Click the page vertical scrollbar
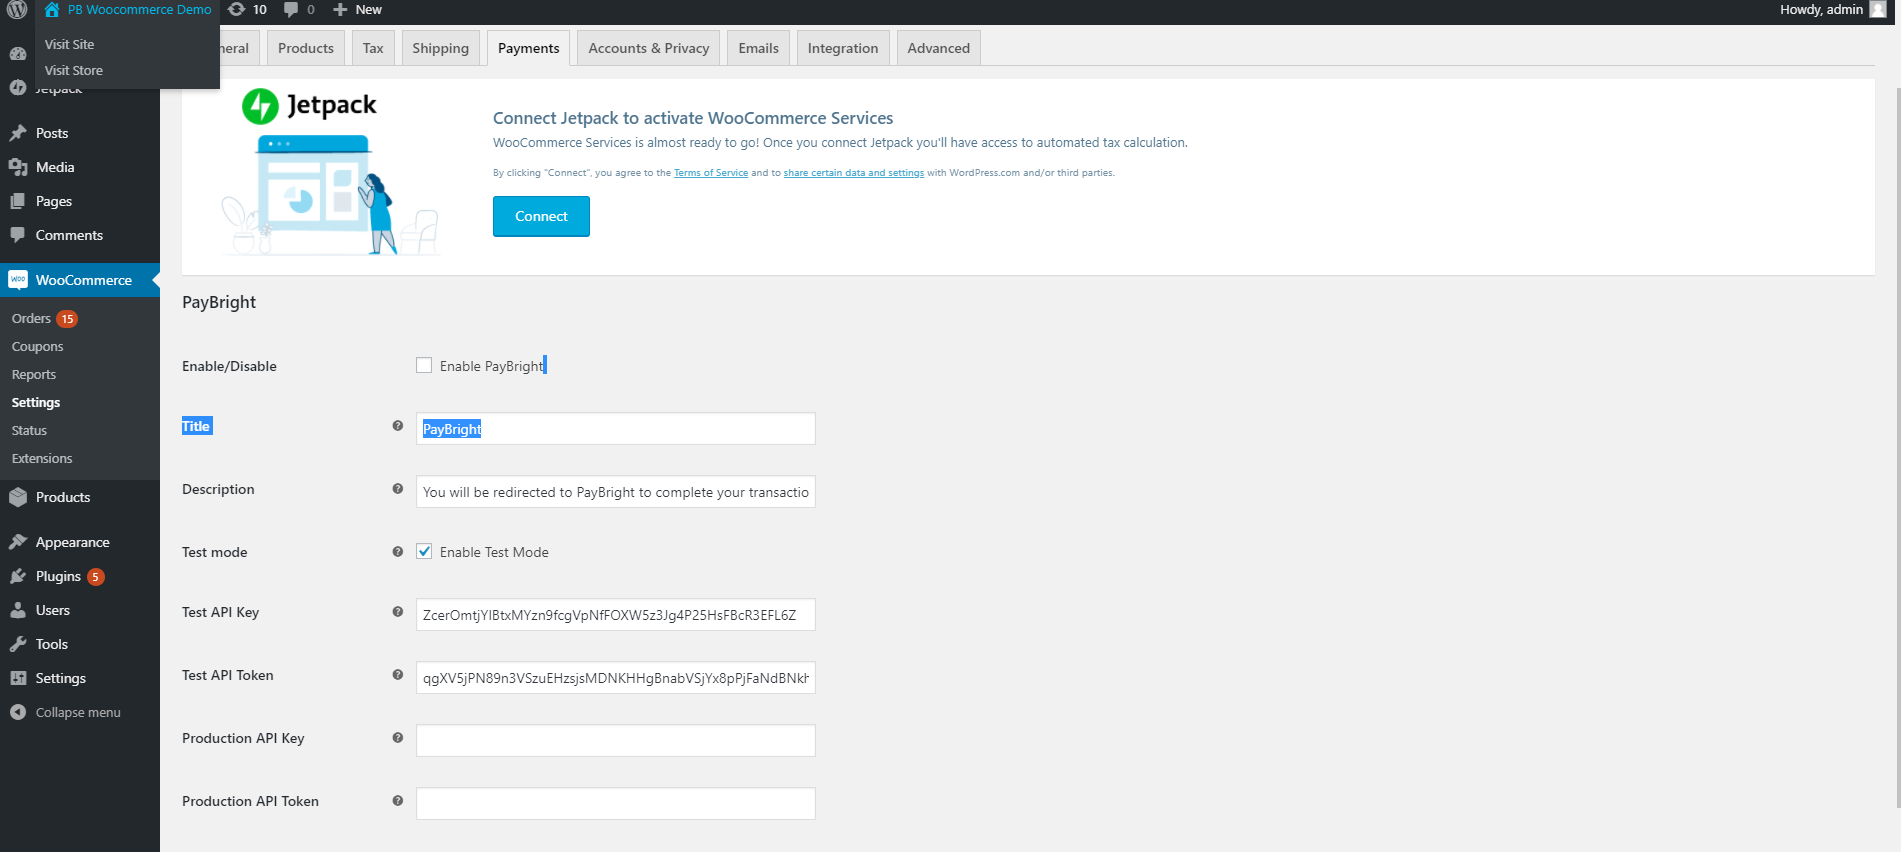1901x852 pixels. point(1897,448)
